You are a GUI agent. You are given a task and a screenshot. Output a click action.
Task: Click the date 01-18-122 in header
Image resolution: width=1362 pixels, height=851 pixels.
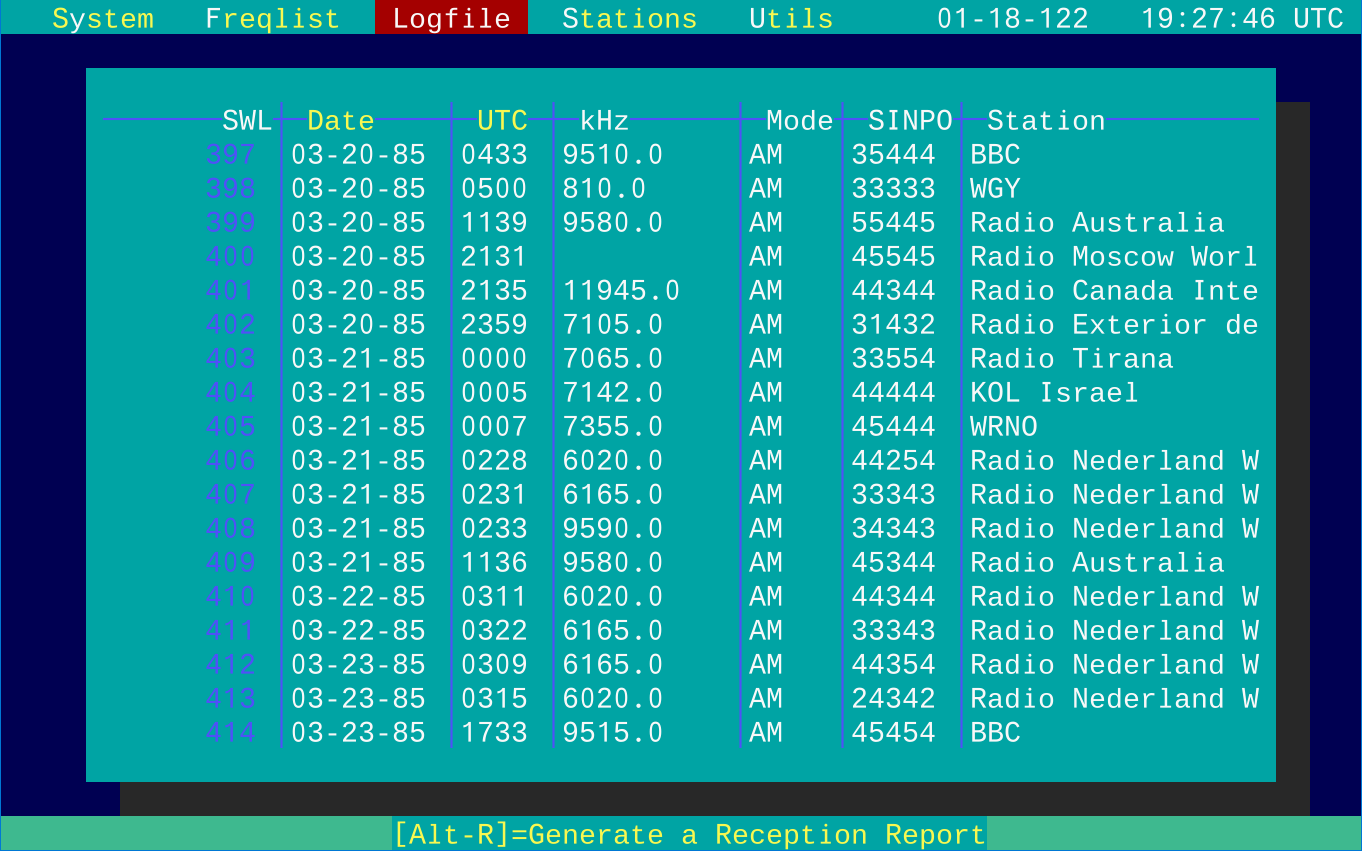[1012, 18]
